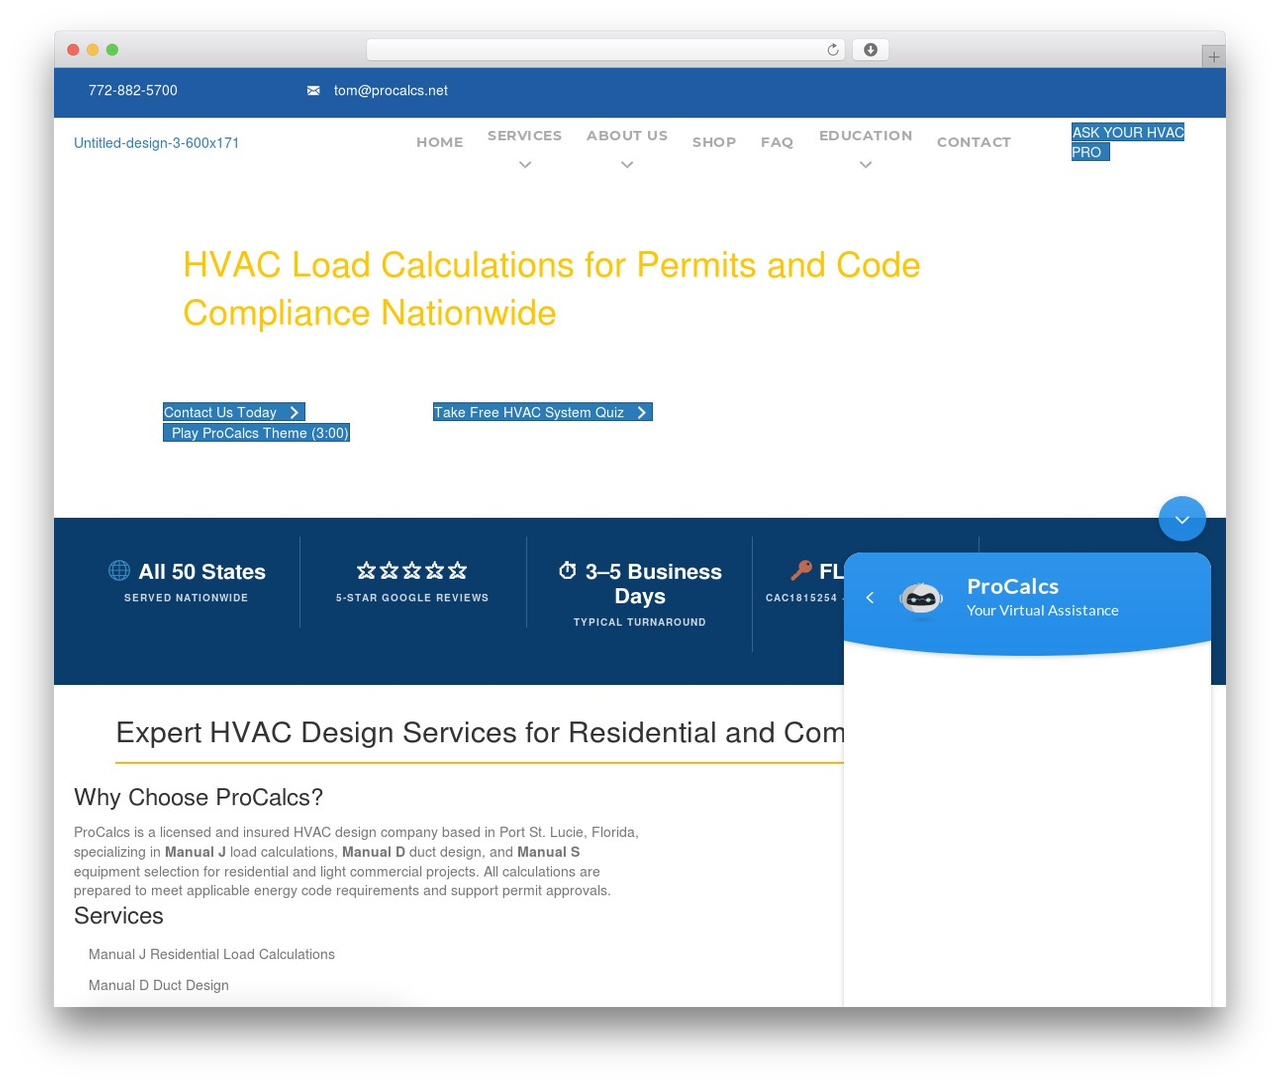Click the Why Choose ProCalcs? heading
The image size is (1280, 1084).
198,797
